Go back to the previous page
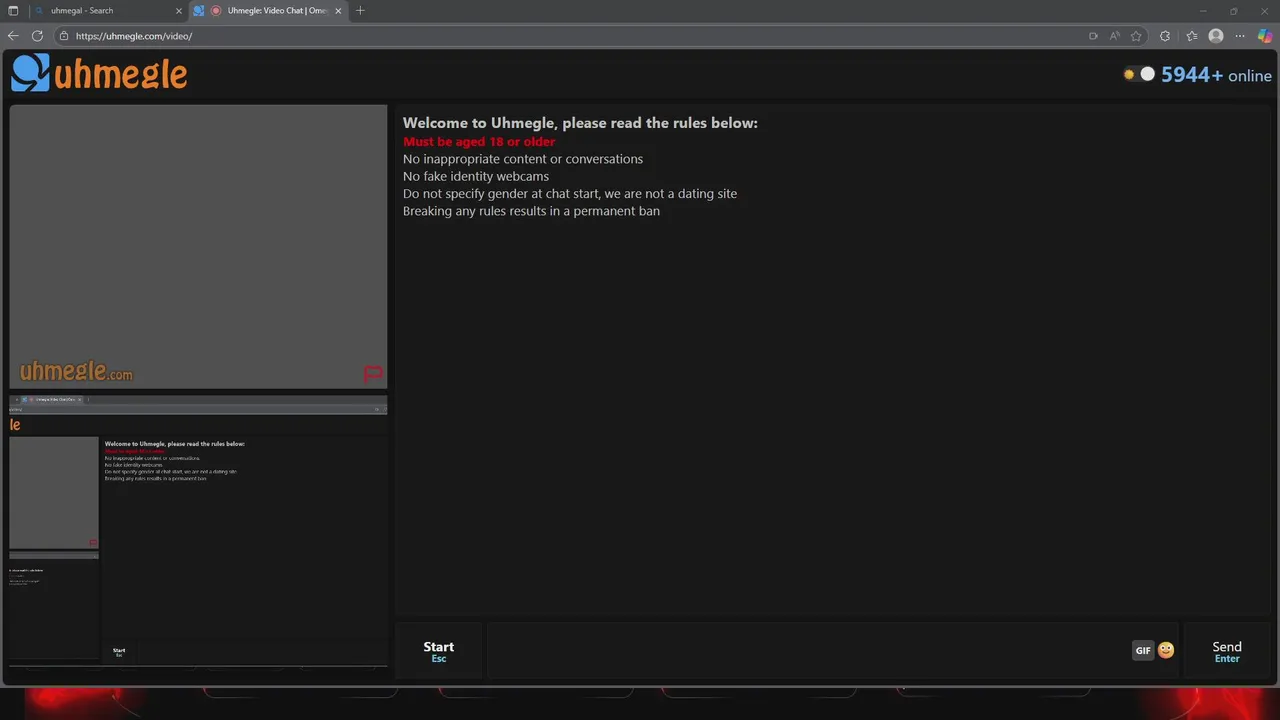Viewport: 1280px width, 720px height. pos(13,36)
